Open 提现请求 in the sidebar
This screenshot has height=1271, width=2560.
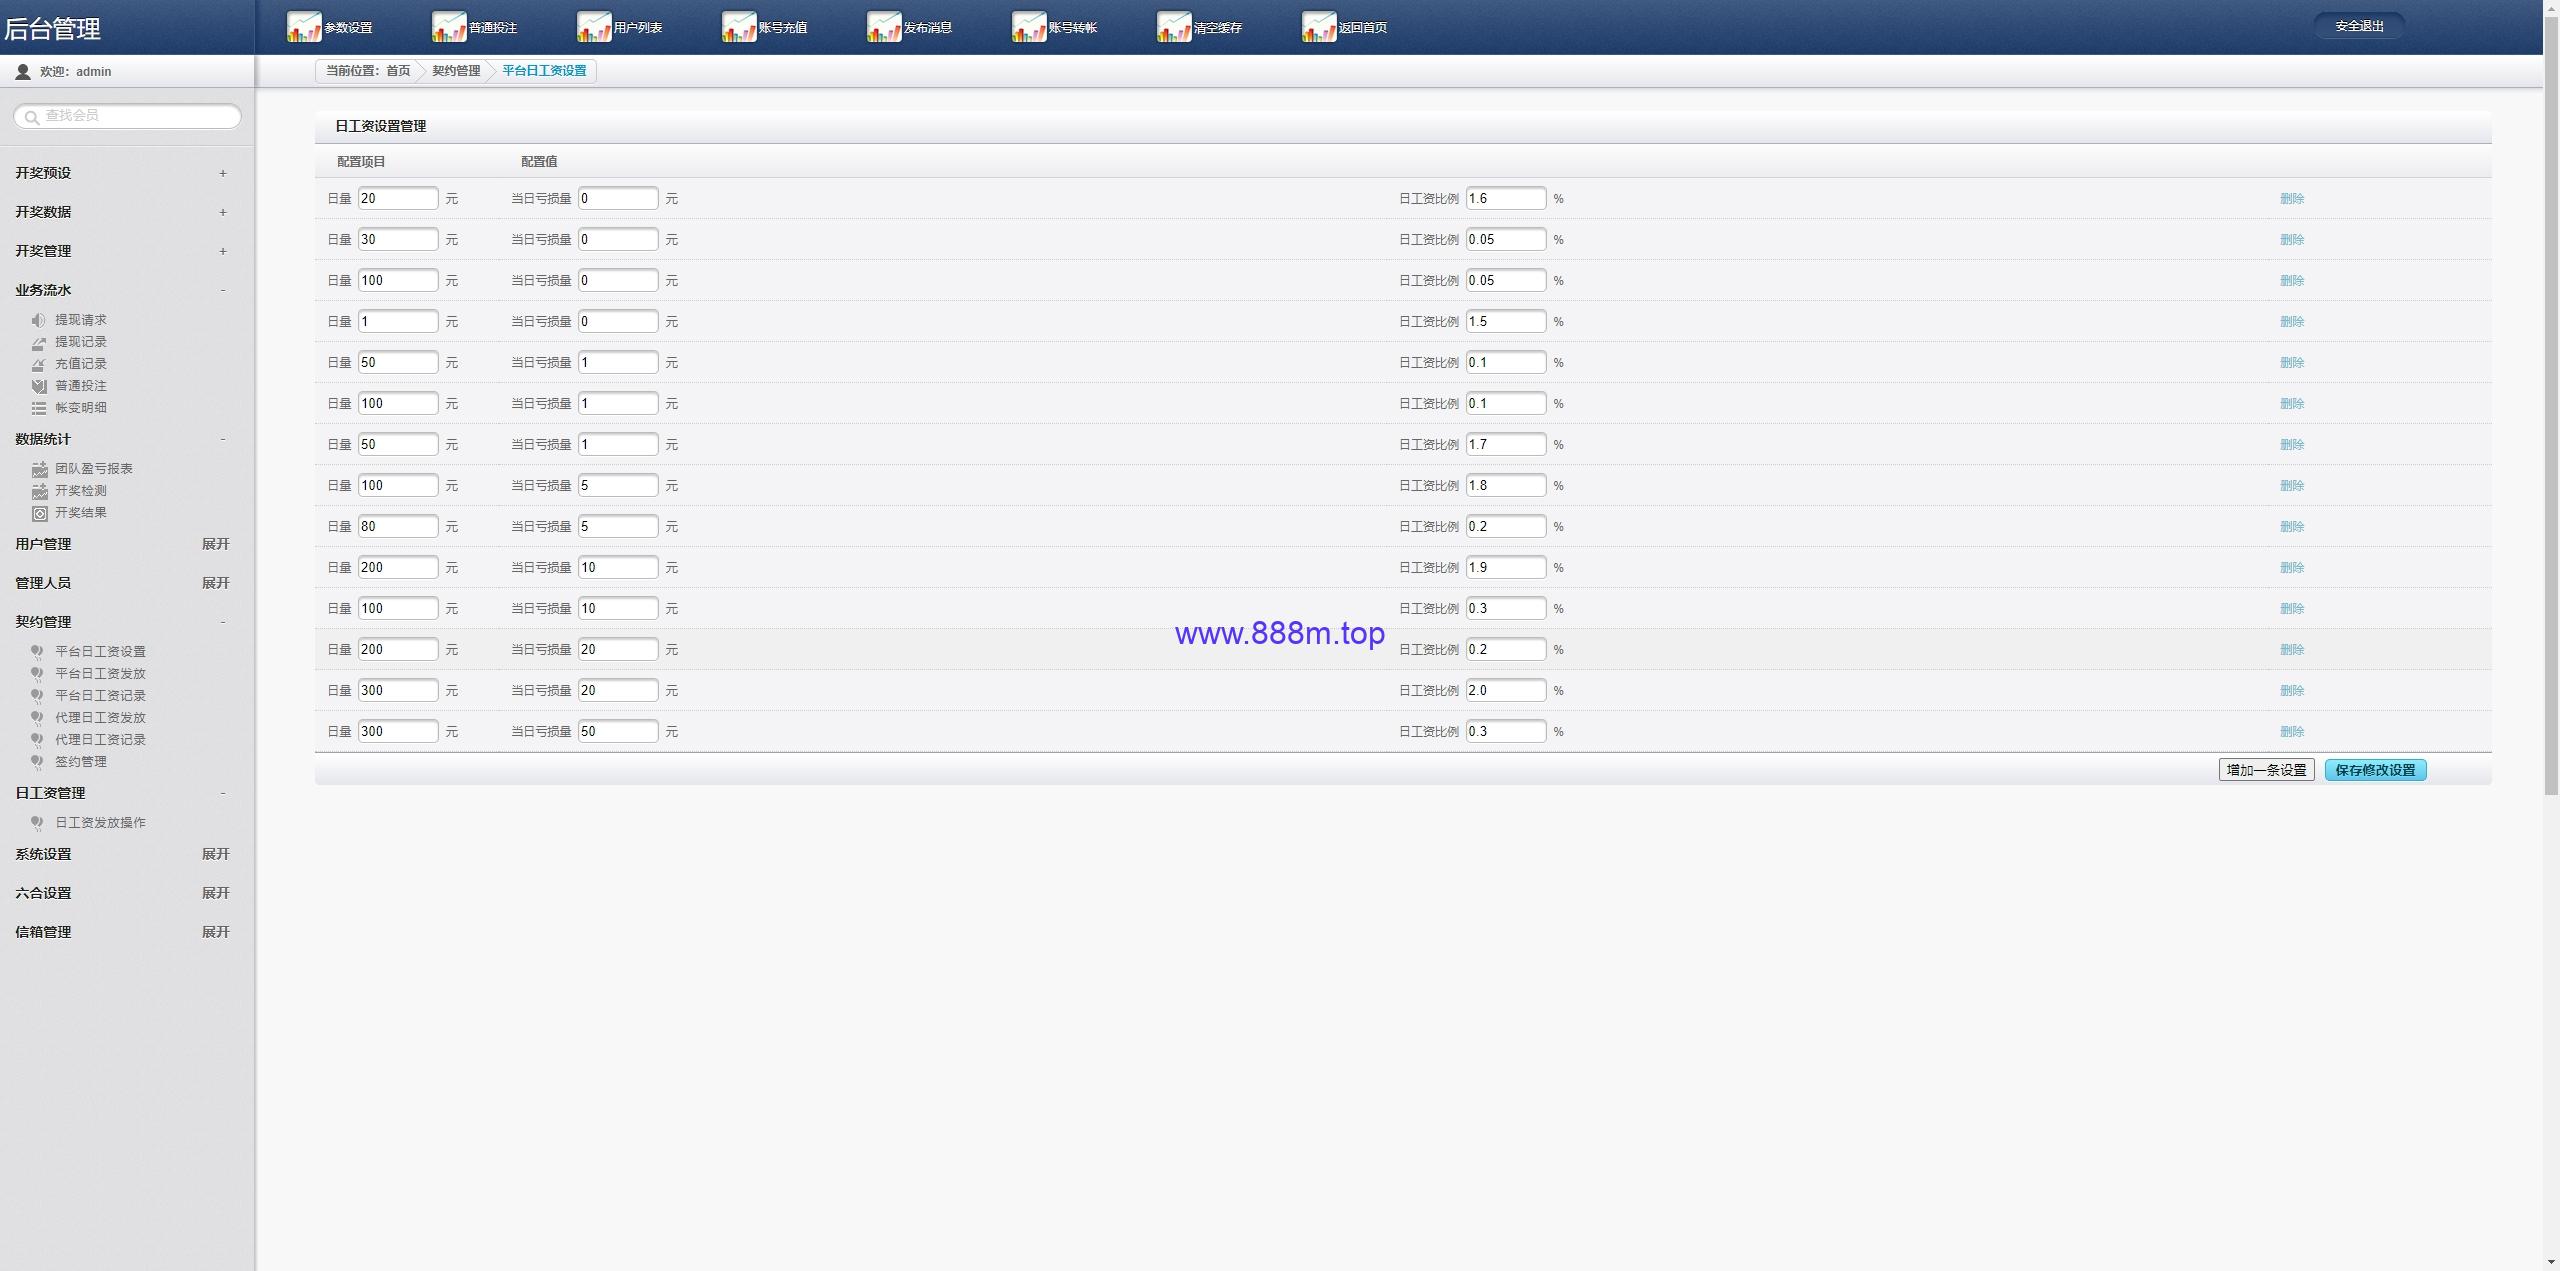pos(80,320)
